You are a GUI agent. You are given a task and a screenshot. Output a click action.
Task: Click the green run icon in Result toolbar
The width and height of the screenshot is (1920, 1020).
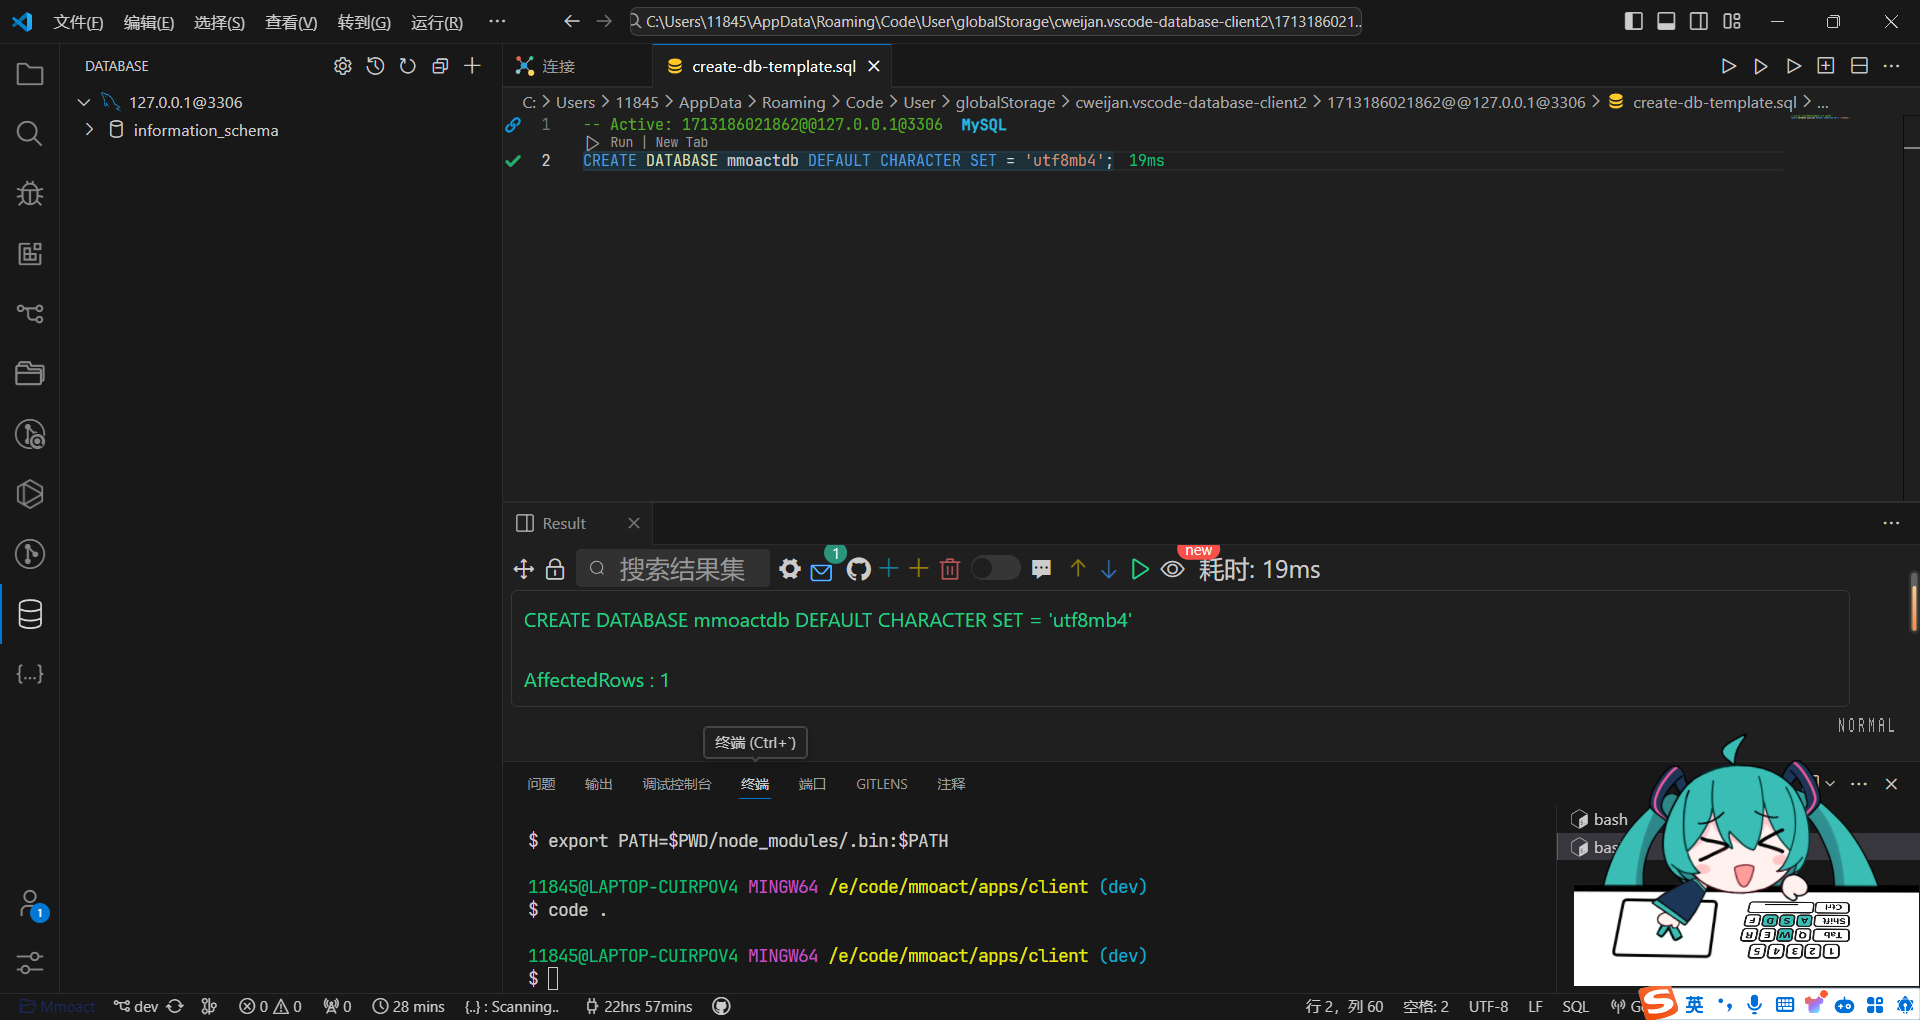pos(1139,569)
